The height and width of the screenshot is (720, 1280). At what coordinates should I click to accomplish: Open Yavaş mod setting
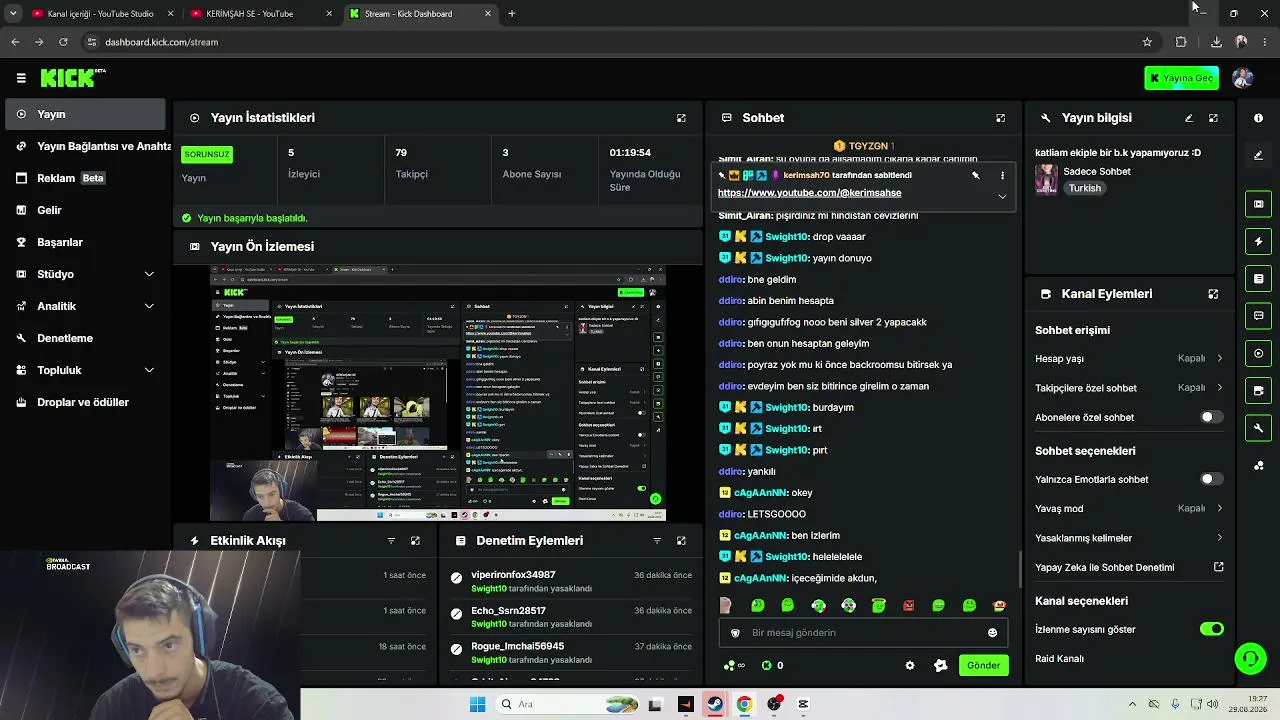pos(1129,508)
